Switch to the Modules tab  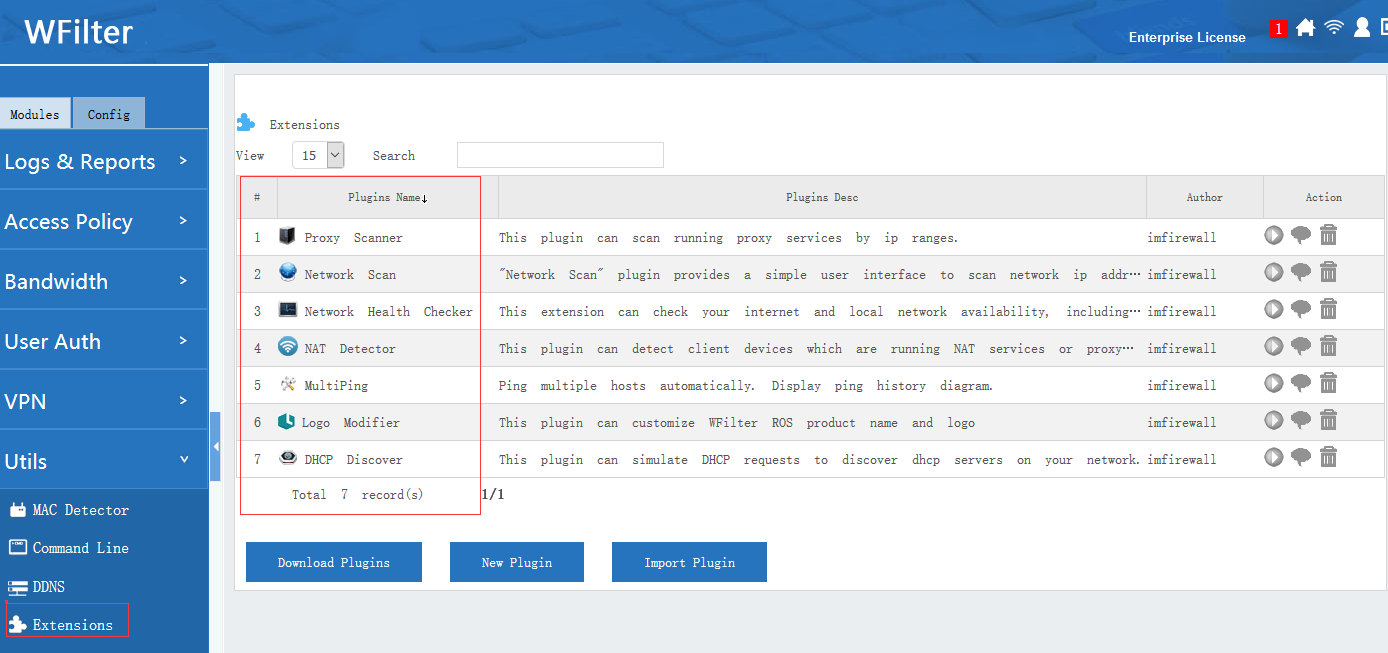[35, 114]
